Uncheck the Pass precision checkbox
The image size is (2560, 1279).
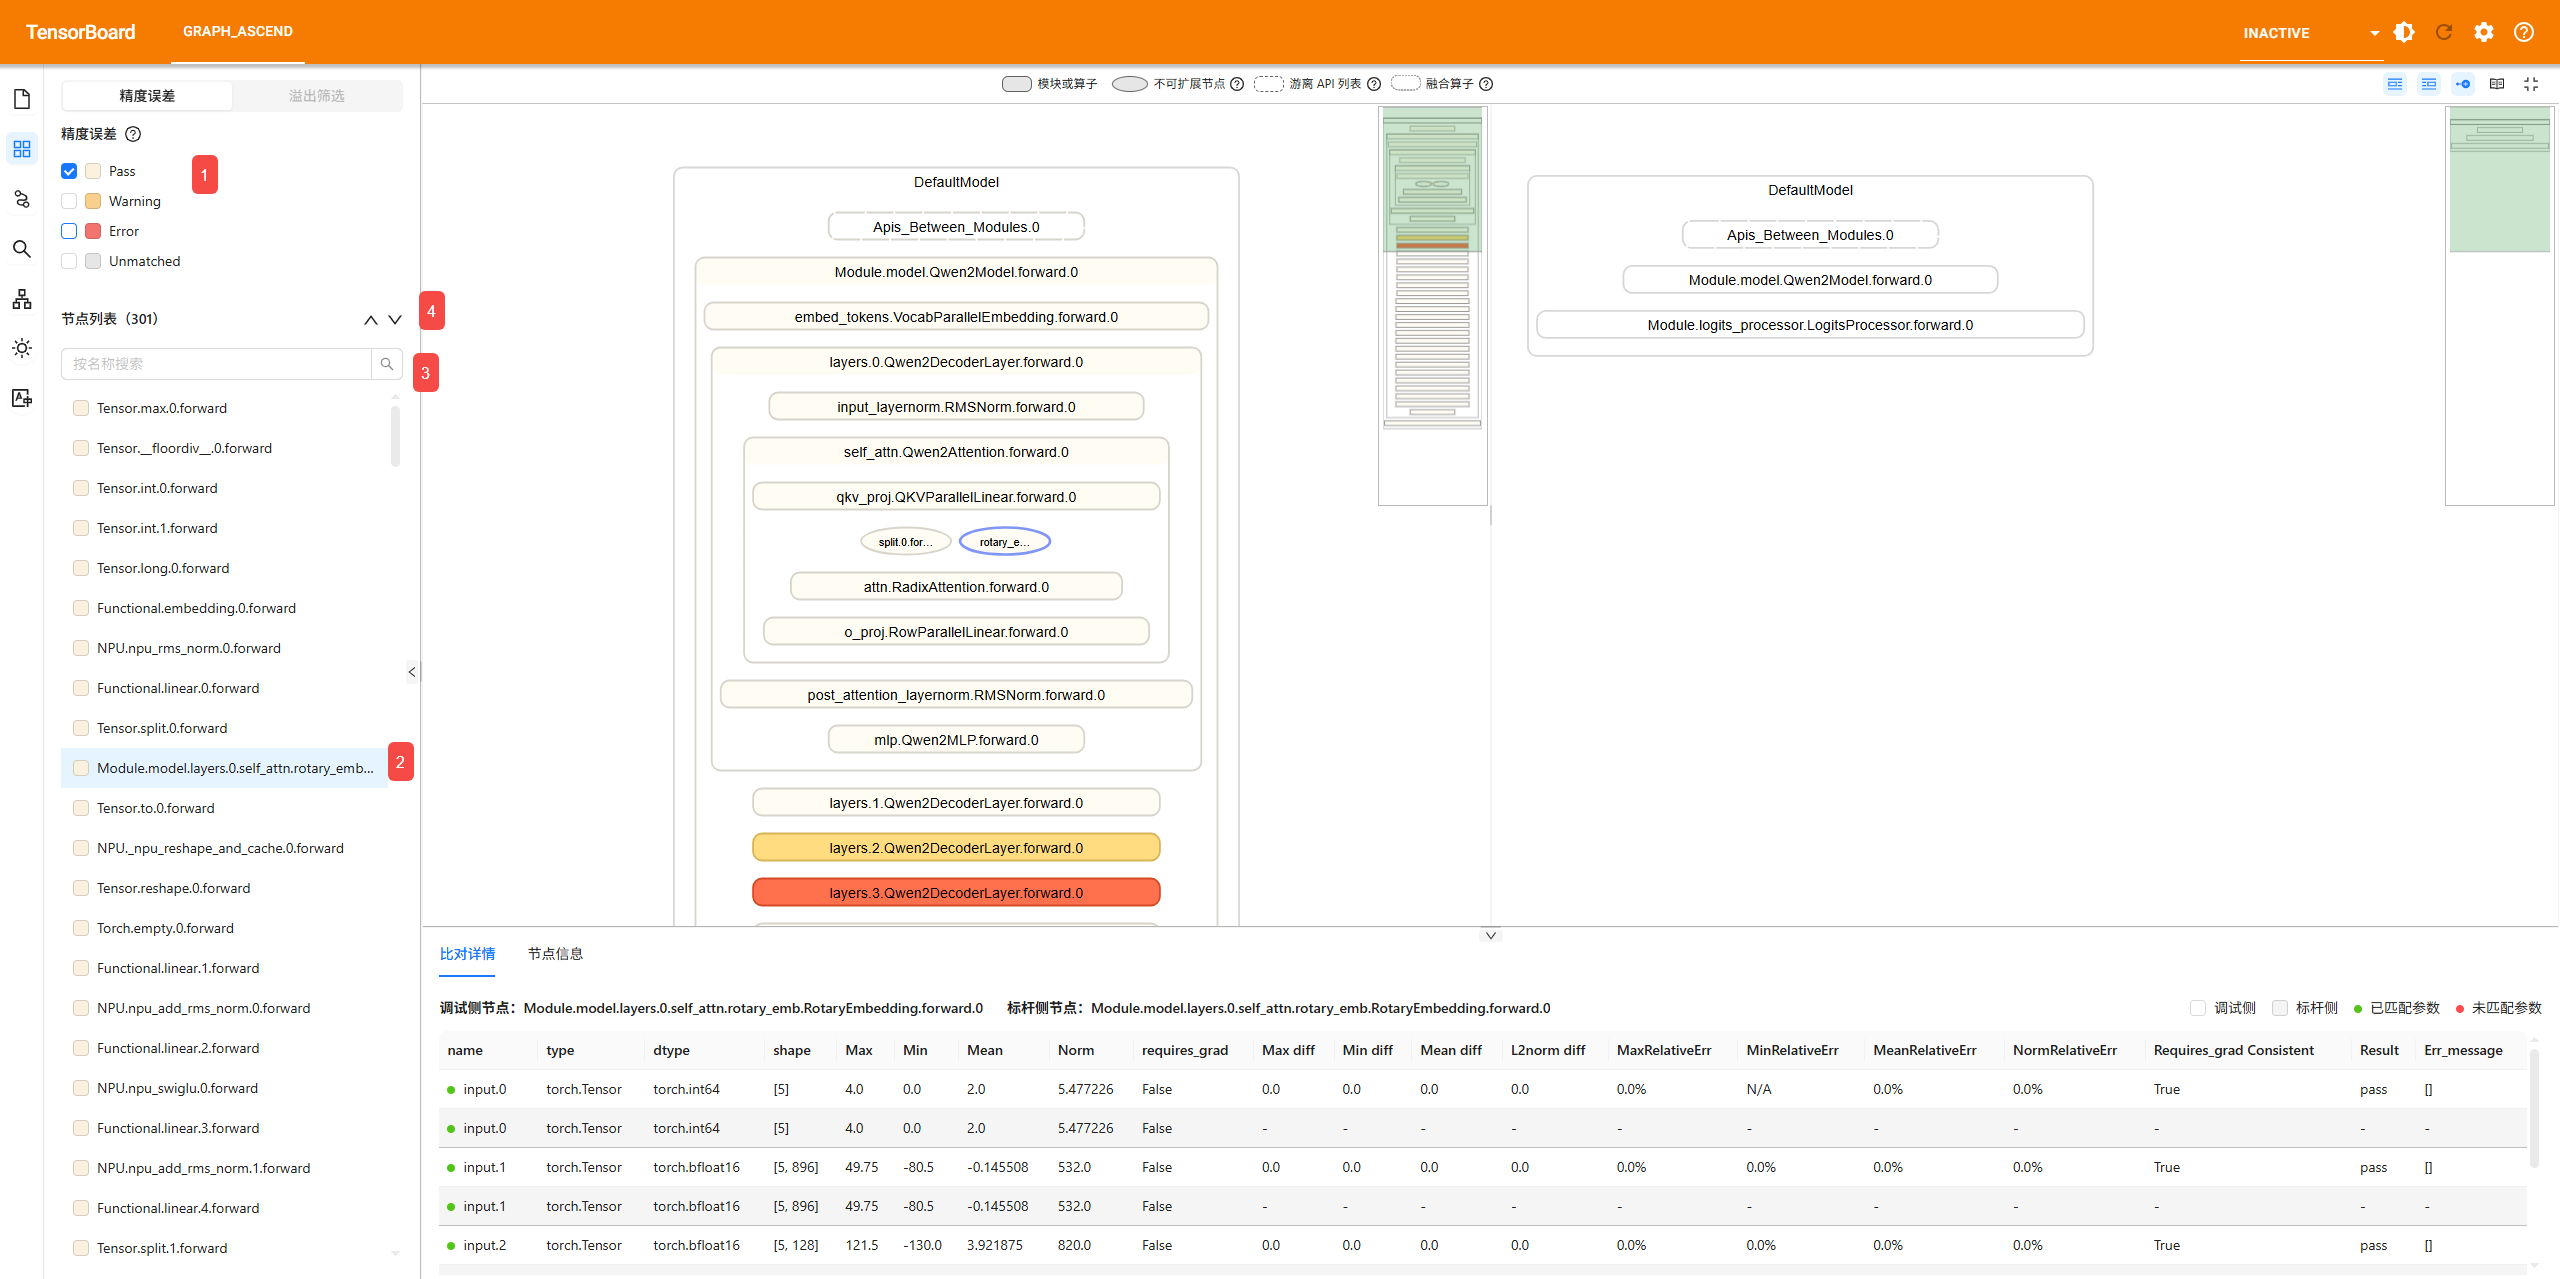pos(69,171)
